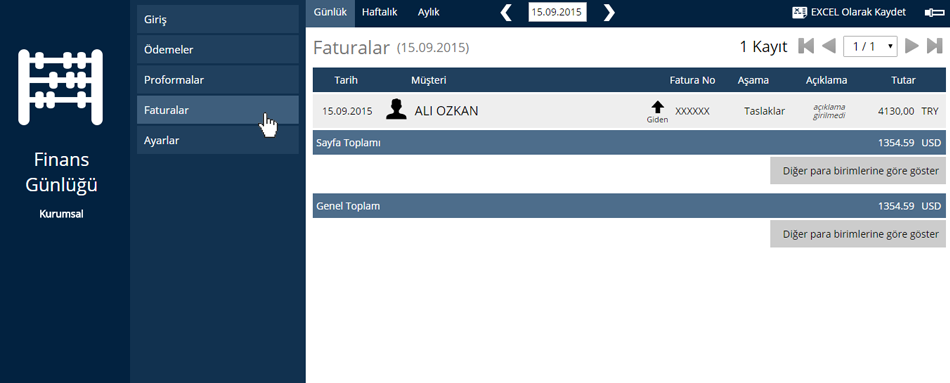Click the 15.09.2015 date input field
Image resolution: width=950 pixels, height=383 pixels.
[x=557, y=12]
